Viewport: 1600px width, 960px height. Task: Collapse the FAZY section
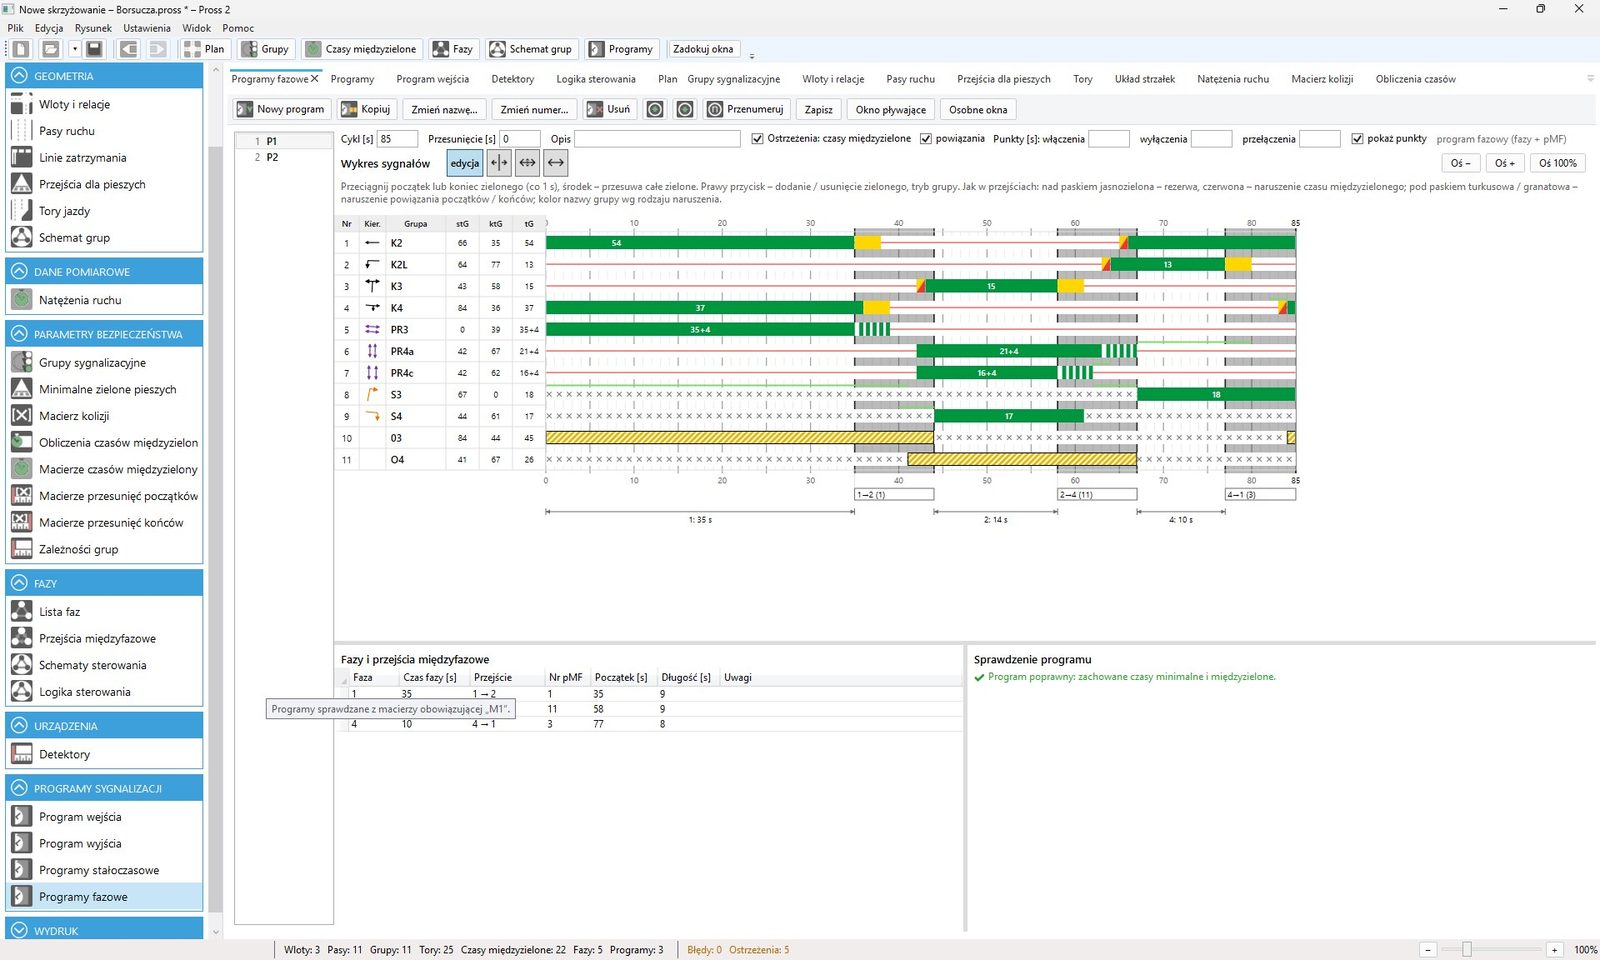click(x=19, y=583)
